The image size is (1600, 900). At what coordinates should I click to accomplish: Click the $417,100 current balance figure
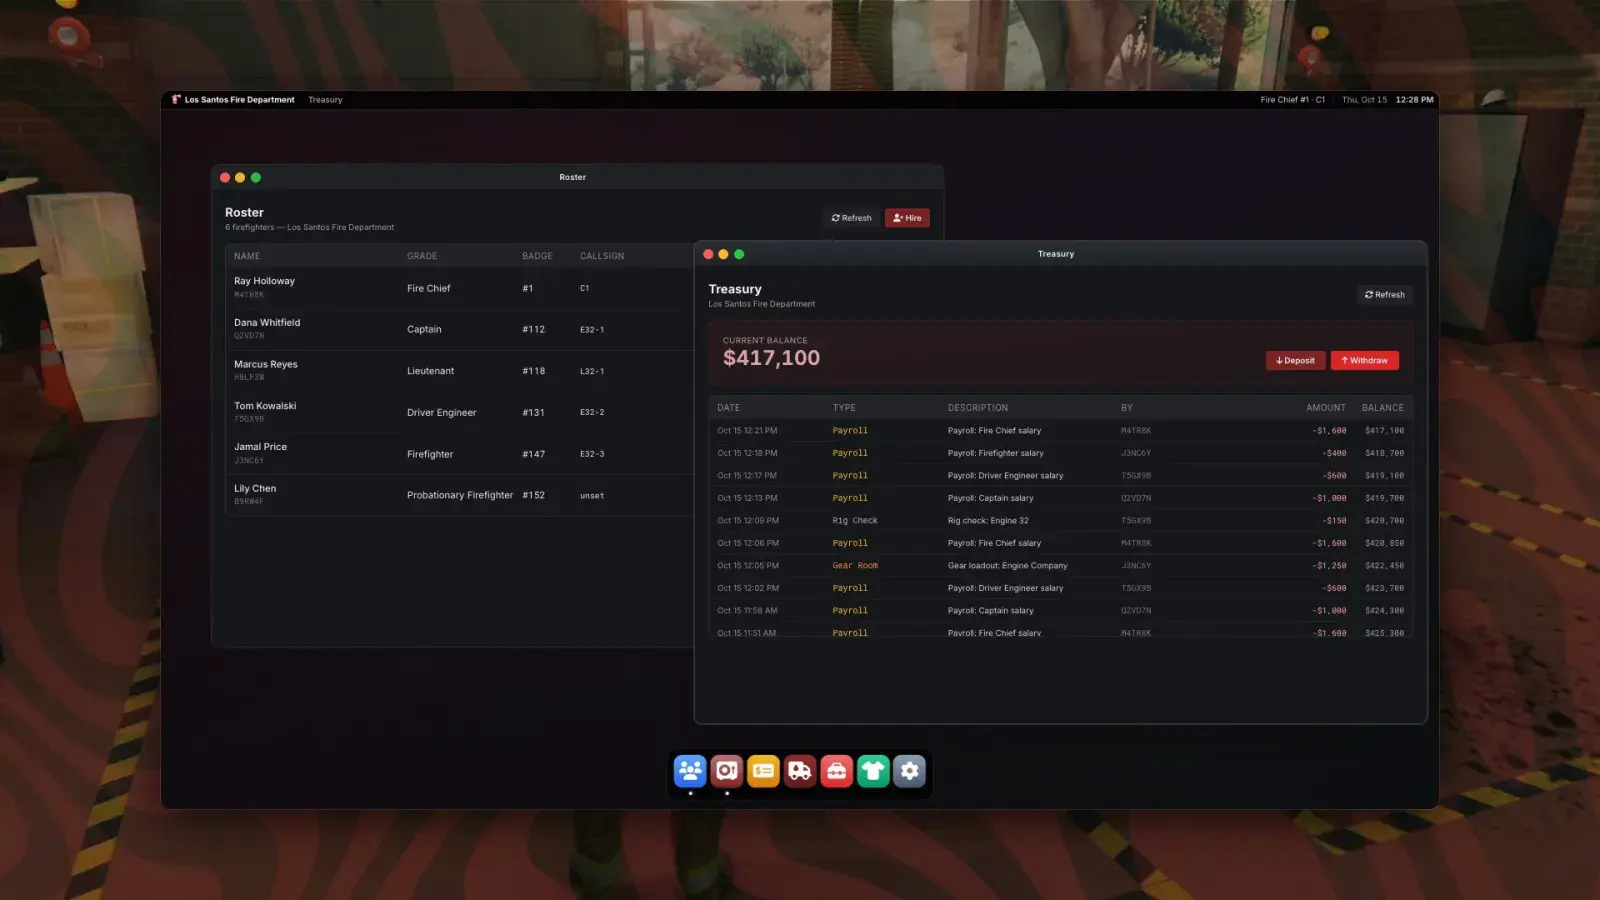(x=771, y=358)
